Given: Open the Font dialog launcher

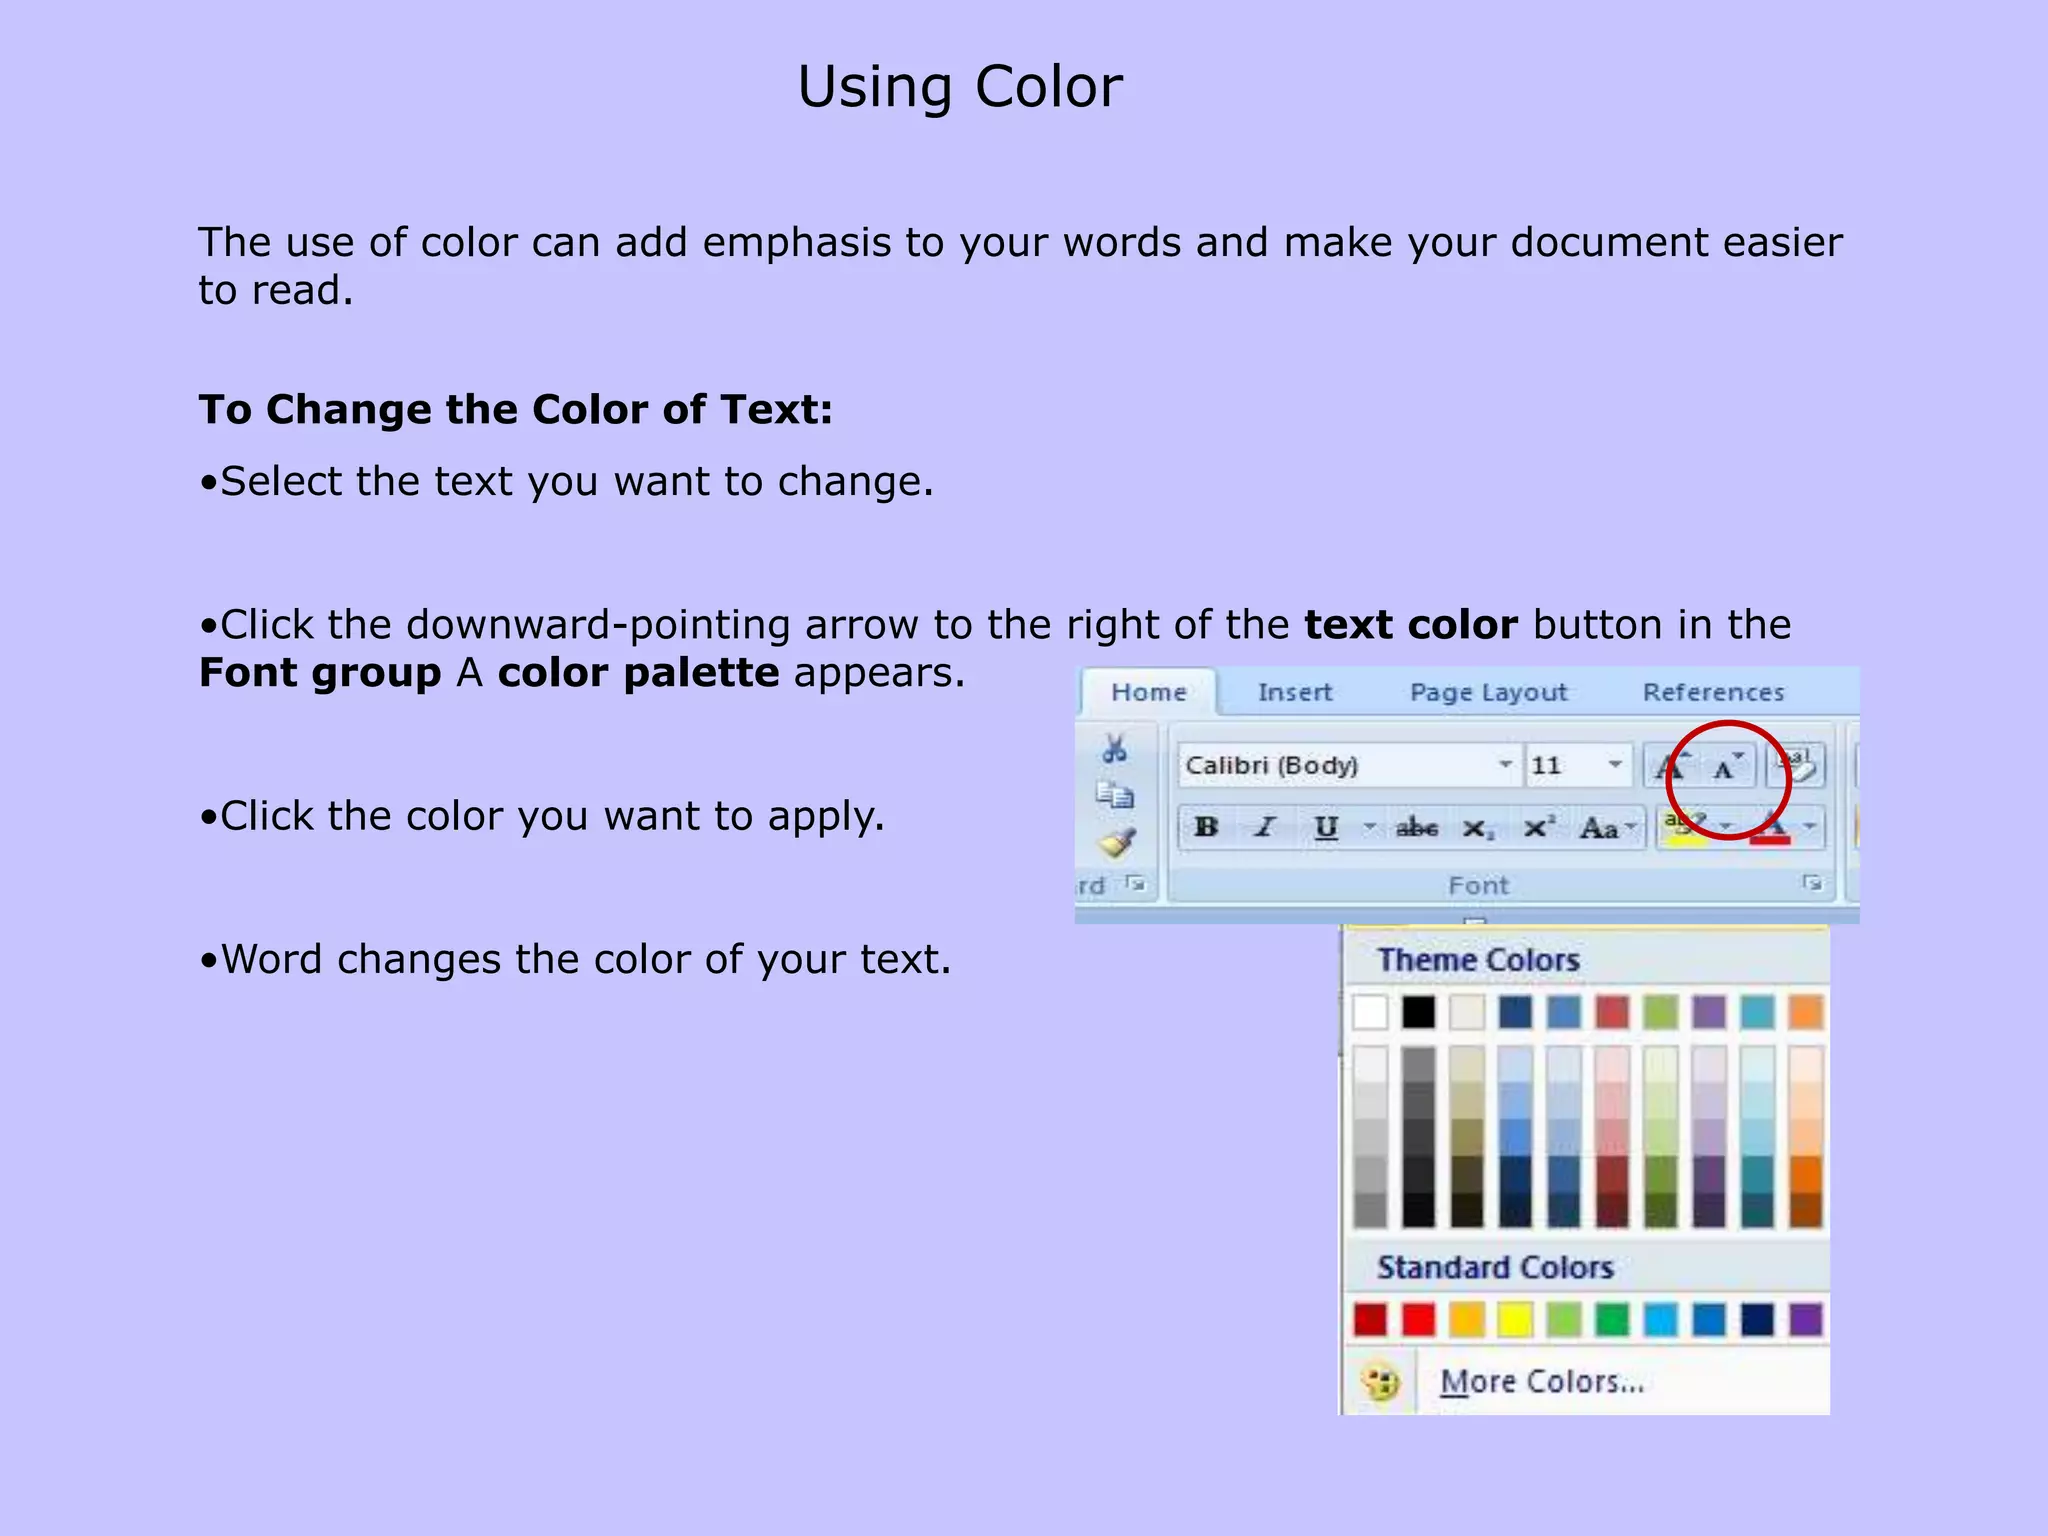Looking at the screenshot, I should [x=1812, y=883].
